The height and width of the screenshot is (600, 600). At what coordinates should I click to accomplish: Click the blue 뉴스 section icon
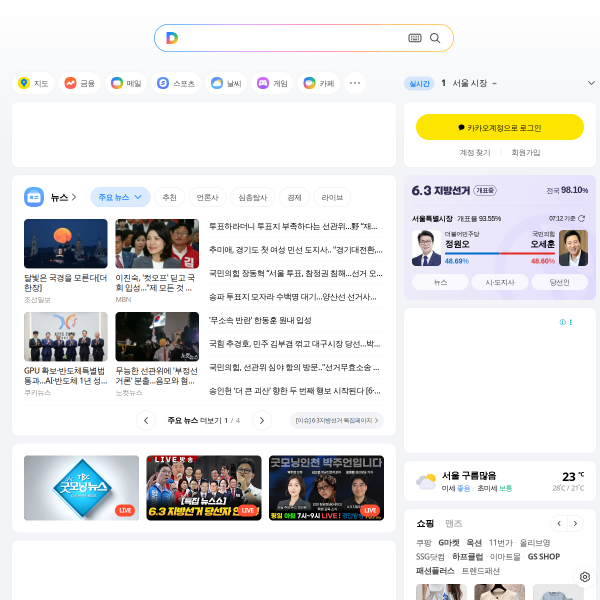pos(34,197)
